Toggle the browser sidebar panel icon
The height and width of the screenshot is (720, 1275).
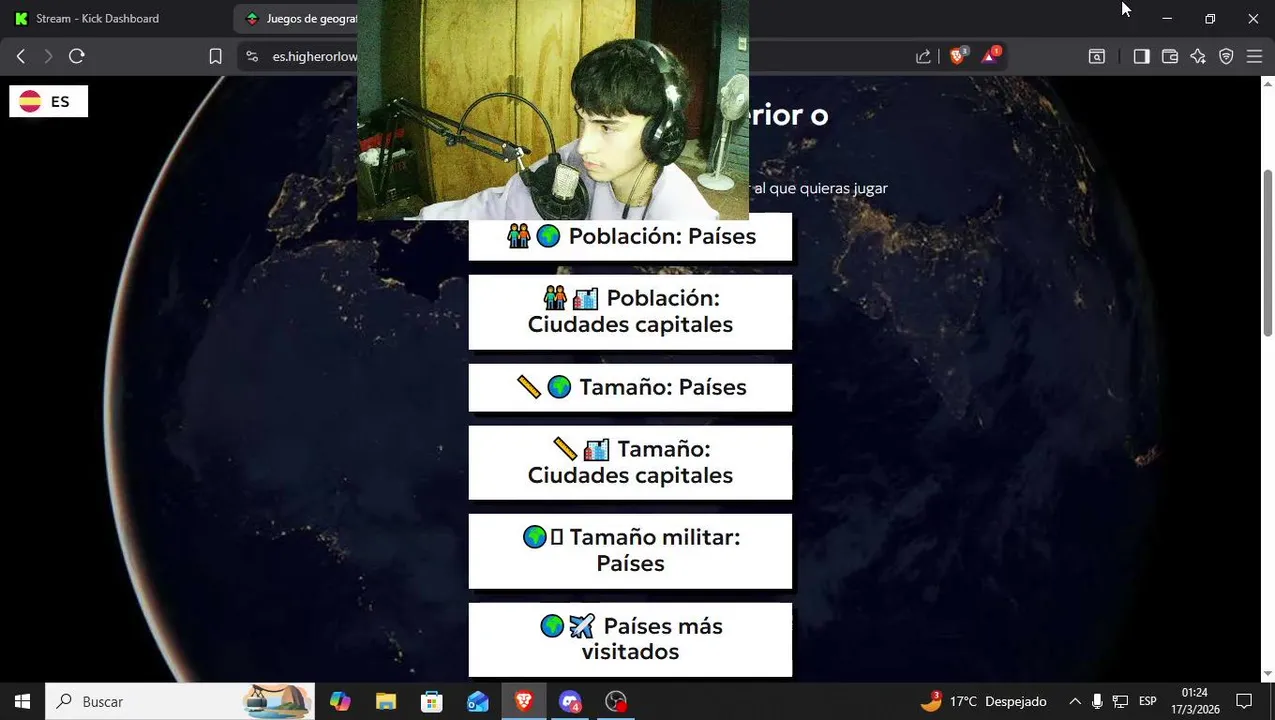click(1141, 57)
